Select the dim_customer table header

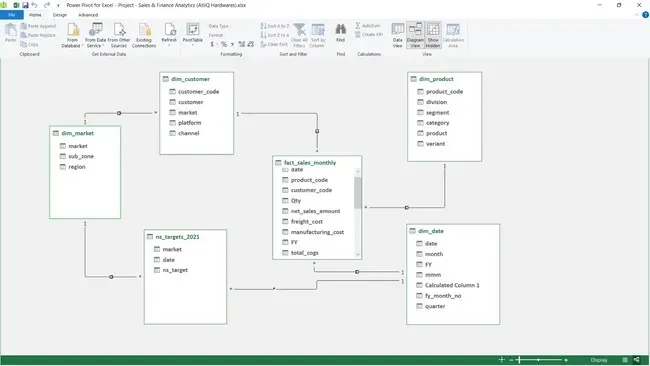[x=196, y=79]
